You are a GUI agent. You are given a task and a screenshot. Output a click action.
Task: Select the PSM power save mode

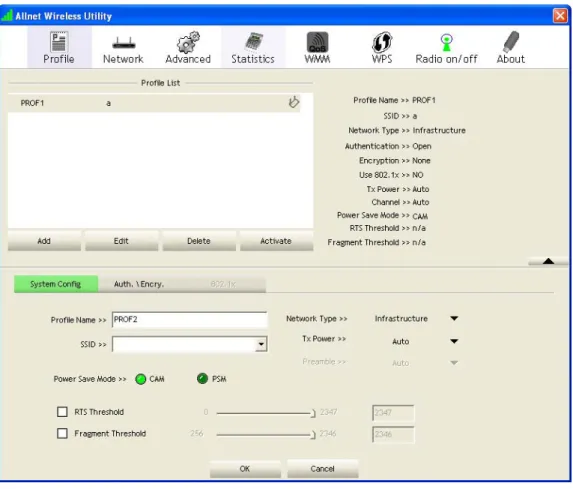tap(202, 379)
